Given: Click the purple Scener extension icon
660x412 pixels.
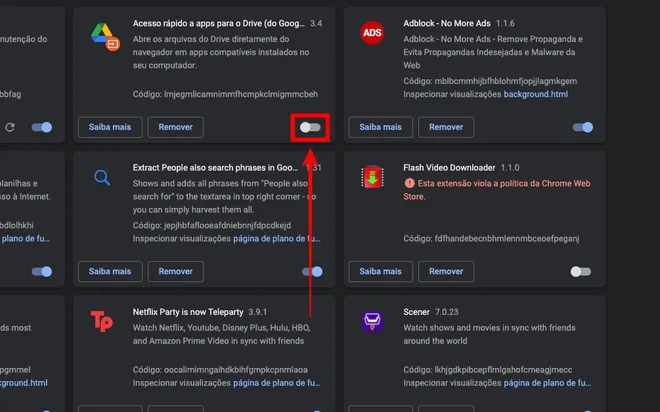Looking at the screenshot, I should 372,322.
